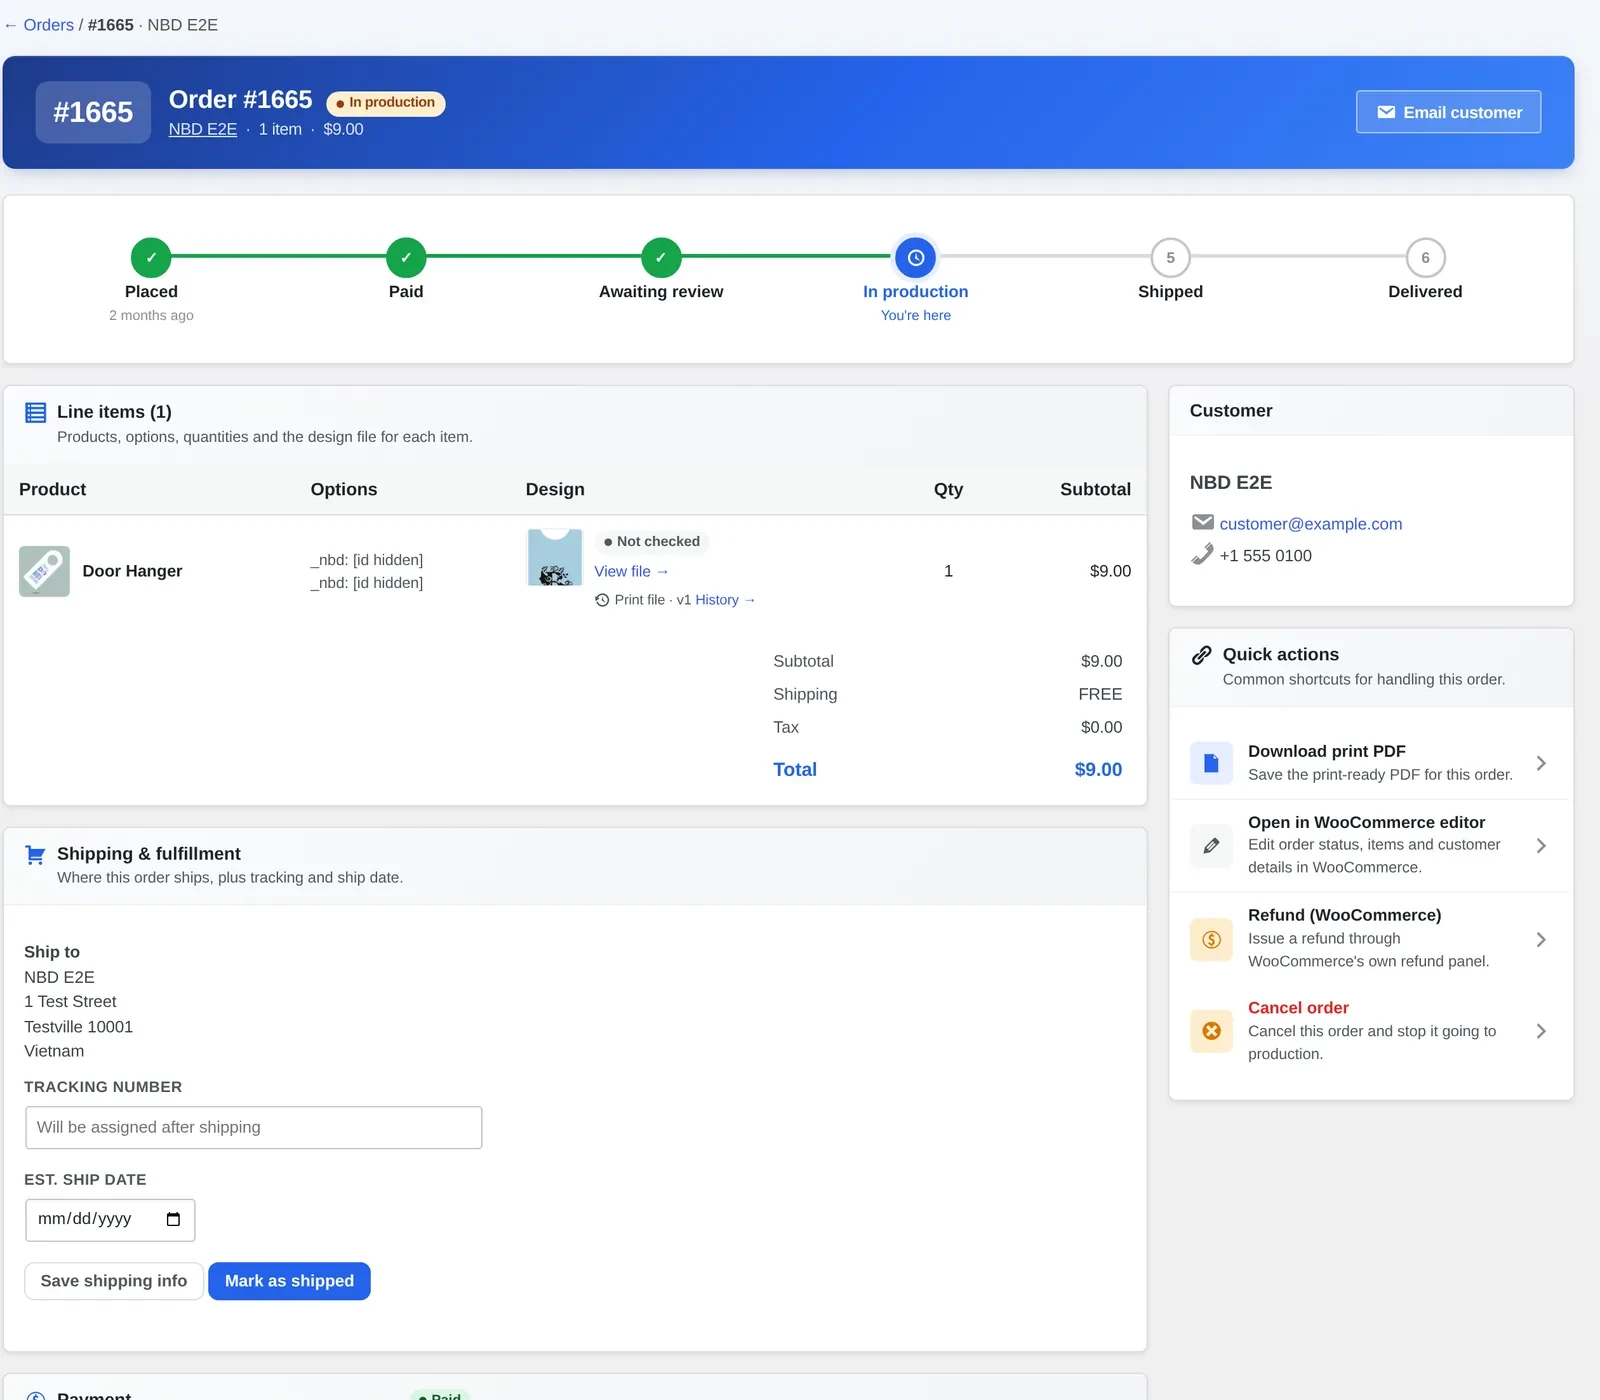Expand the Download print PDF chevron

(1541, 763)
